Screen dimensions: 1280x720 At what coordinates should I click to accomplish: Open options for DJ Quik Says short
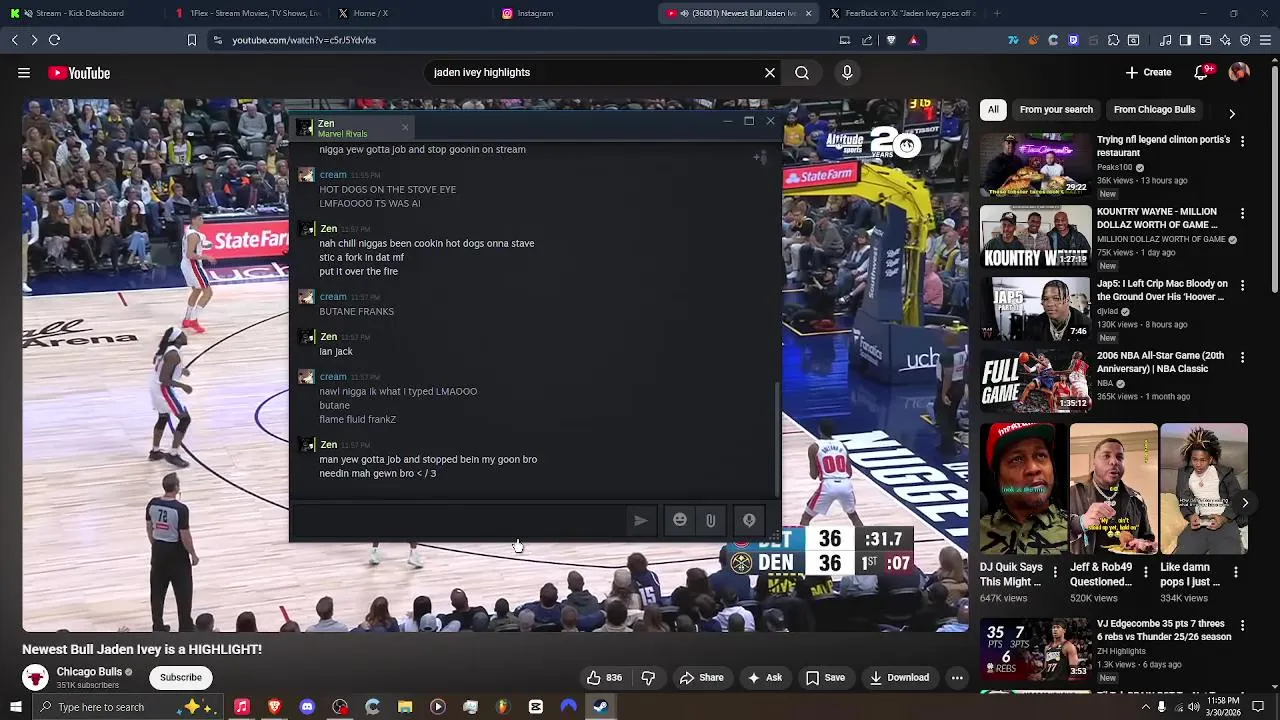click(x=1055, y=572)
